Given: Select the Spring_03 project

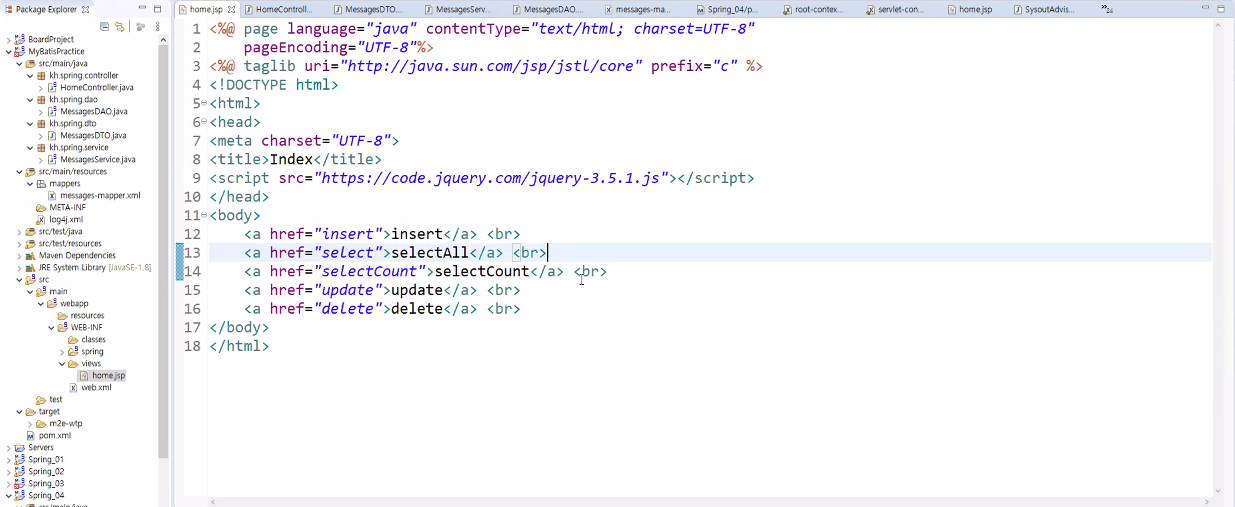Looking at the screenshot, I should 46,483.
